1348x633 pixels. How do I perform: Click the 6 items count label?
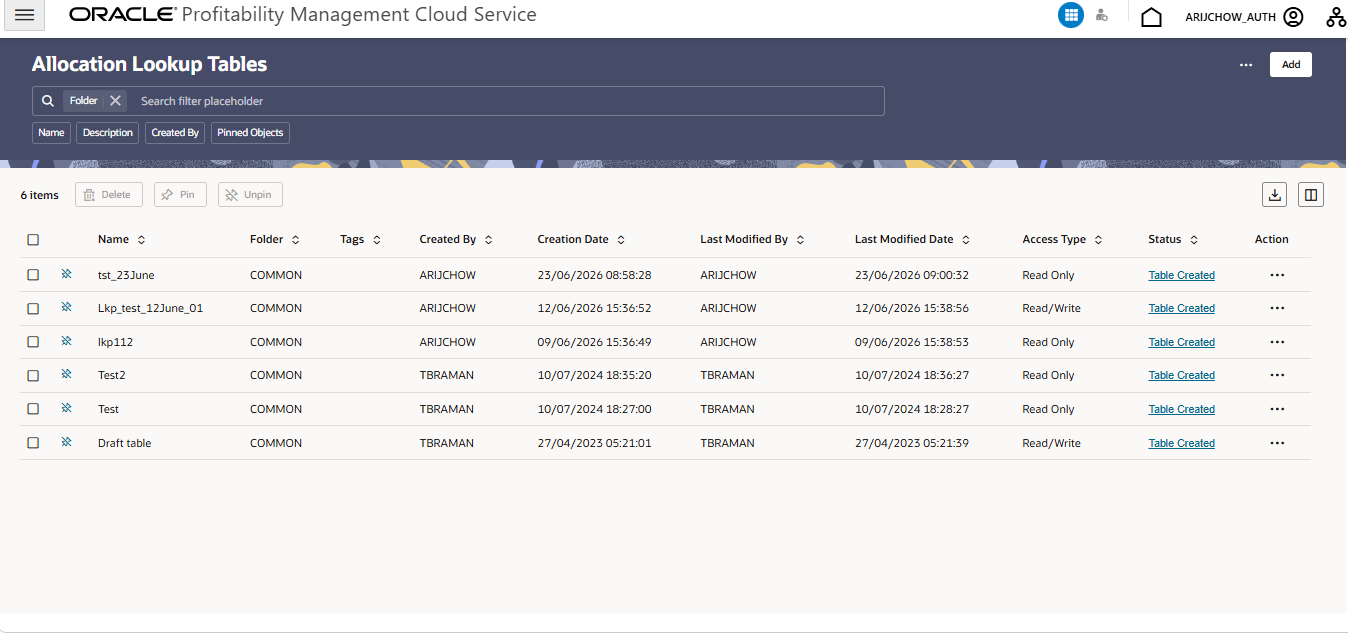pyautogui.click(x=39, y=195)
